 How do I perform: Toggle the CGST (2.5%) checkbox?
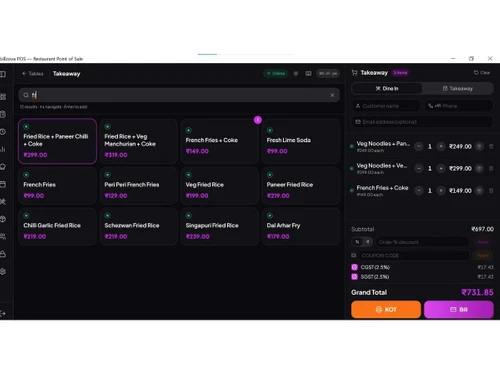(x=354, y=267)
